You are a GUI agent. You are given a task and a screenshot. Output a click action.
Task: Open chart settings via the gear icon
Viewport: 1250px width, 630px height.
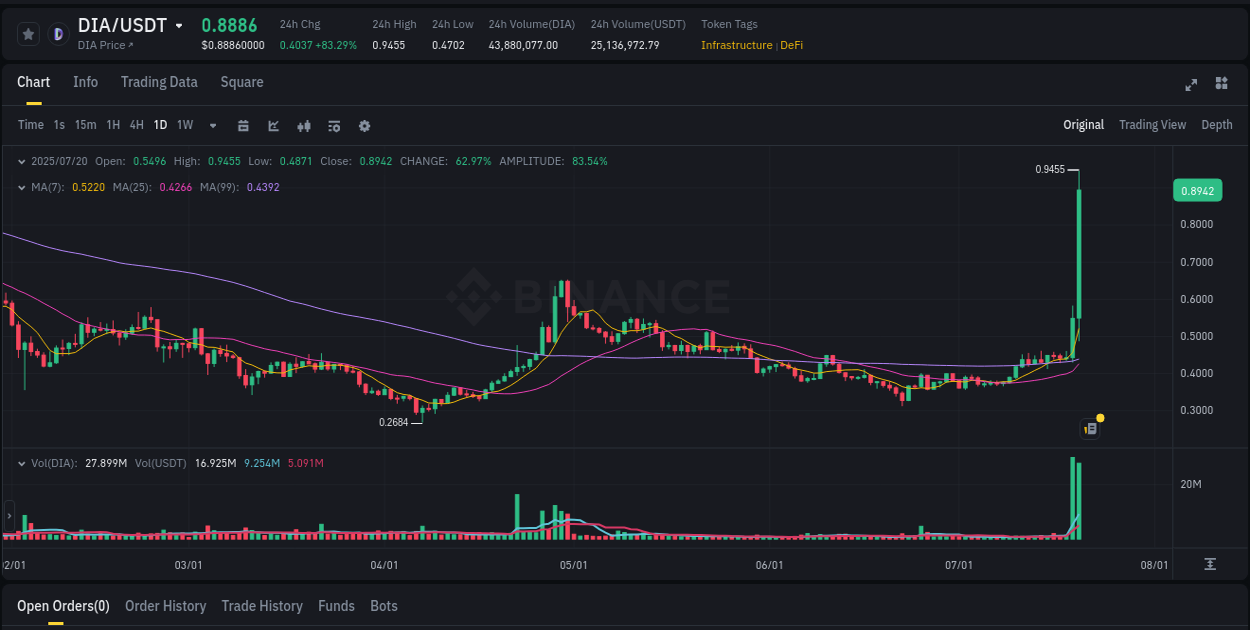(x=363, y=126)
